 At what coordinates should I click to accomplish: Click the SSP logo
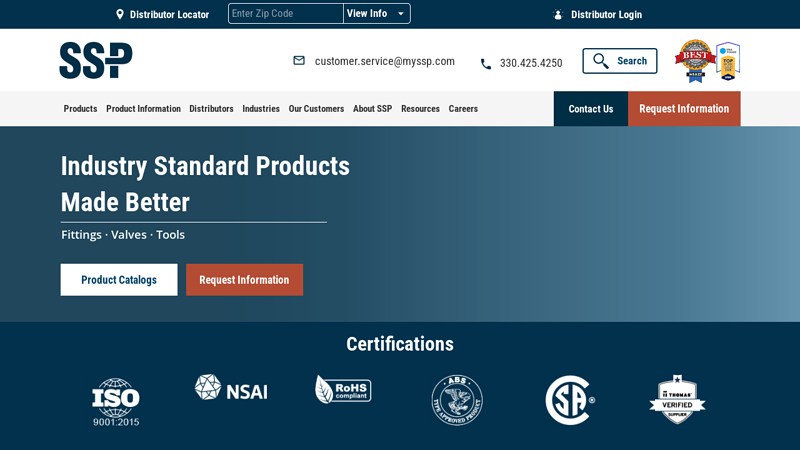[x=96, y=60]
